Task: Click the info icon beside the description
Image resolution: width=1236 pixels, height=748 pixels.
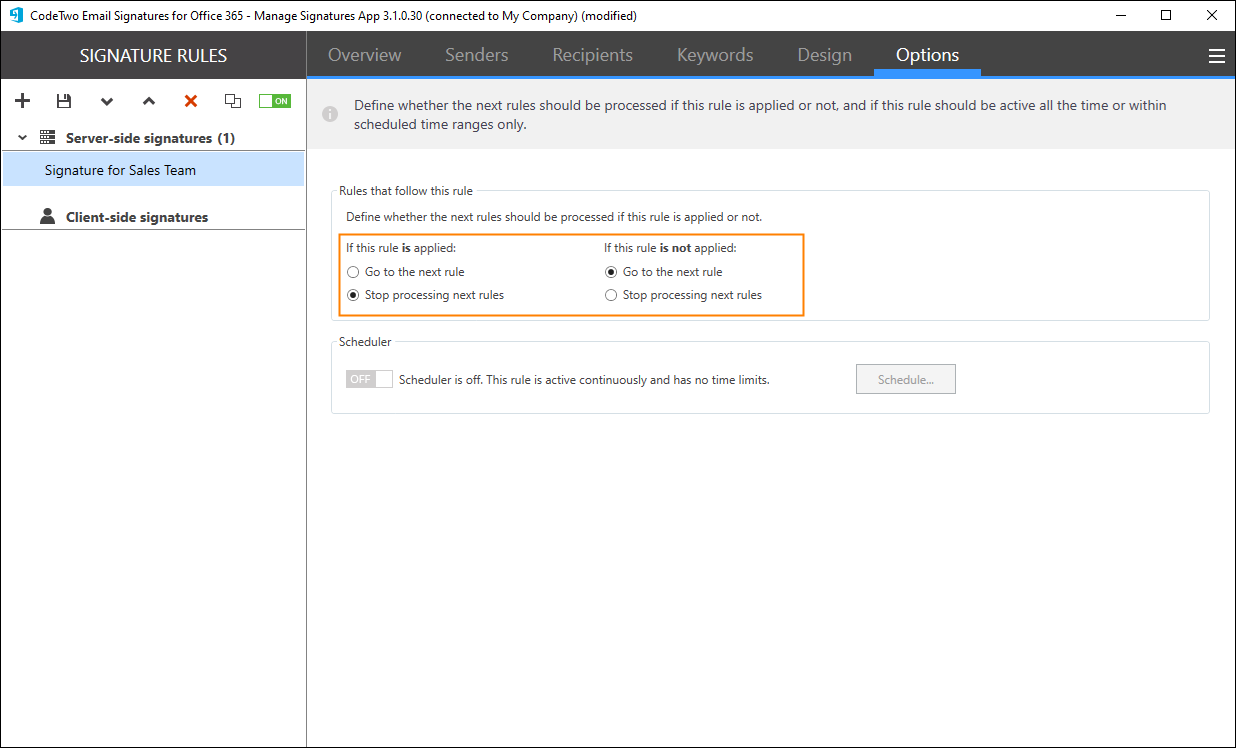Action: pyautogui.click(x=330, y=115)
